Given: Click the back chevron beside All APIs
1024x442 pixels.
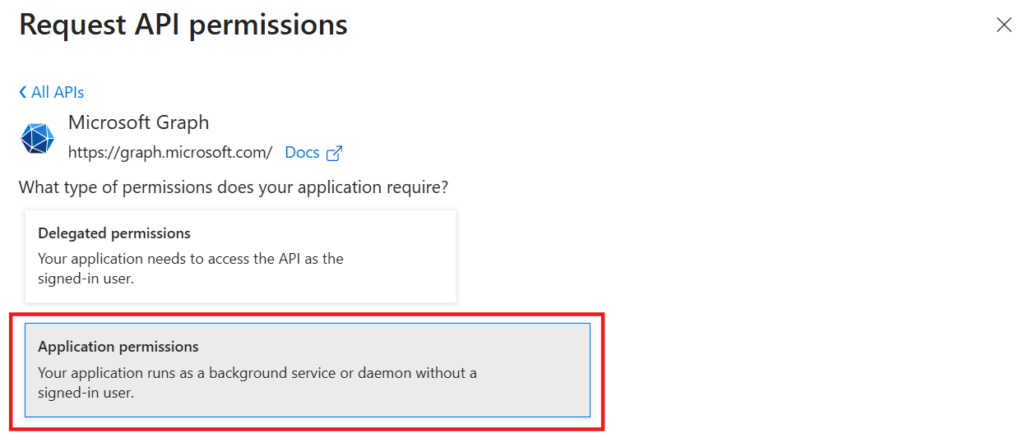Looking at the screenshot, I should [23, 92].
